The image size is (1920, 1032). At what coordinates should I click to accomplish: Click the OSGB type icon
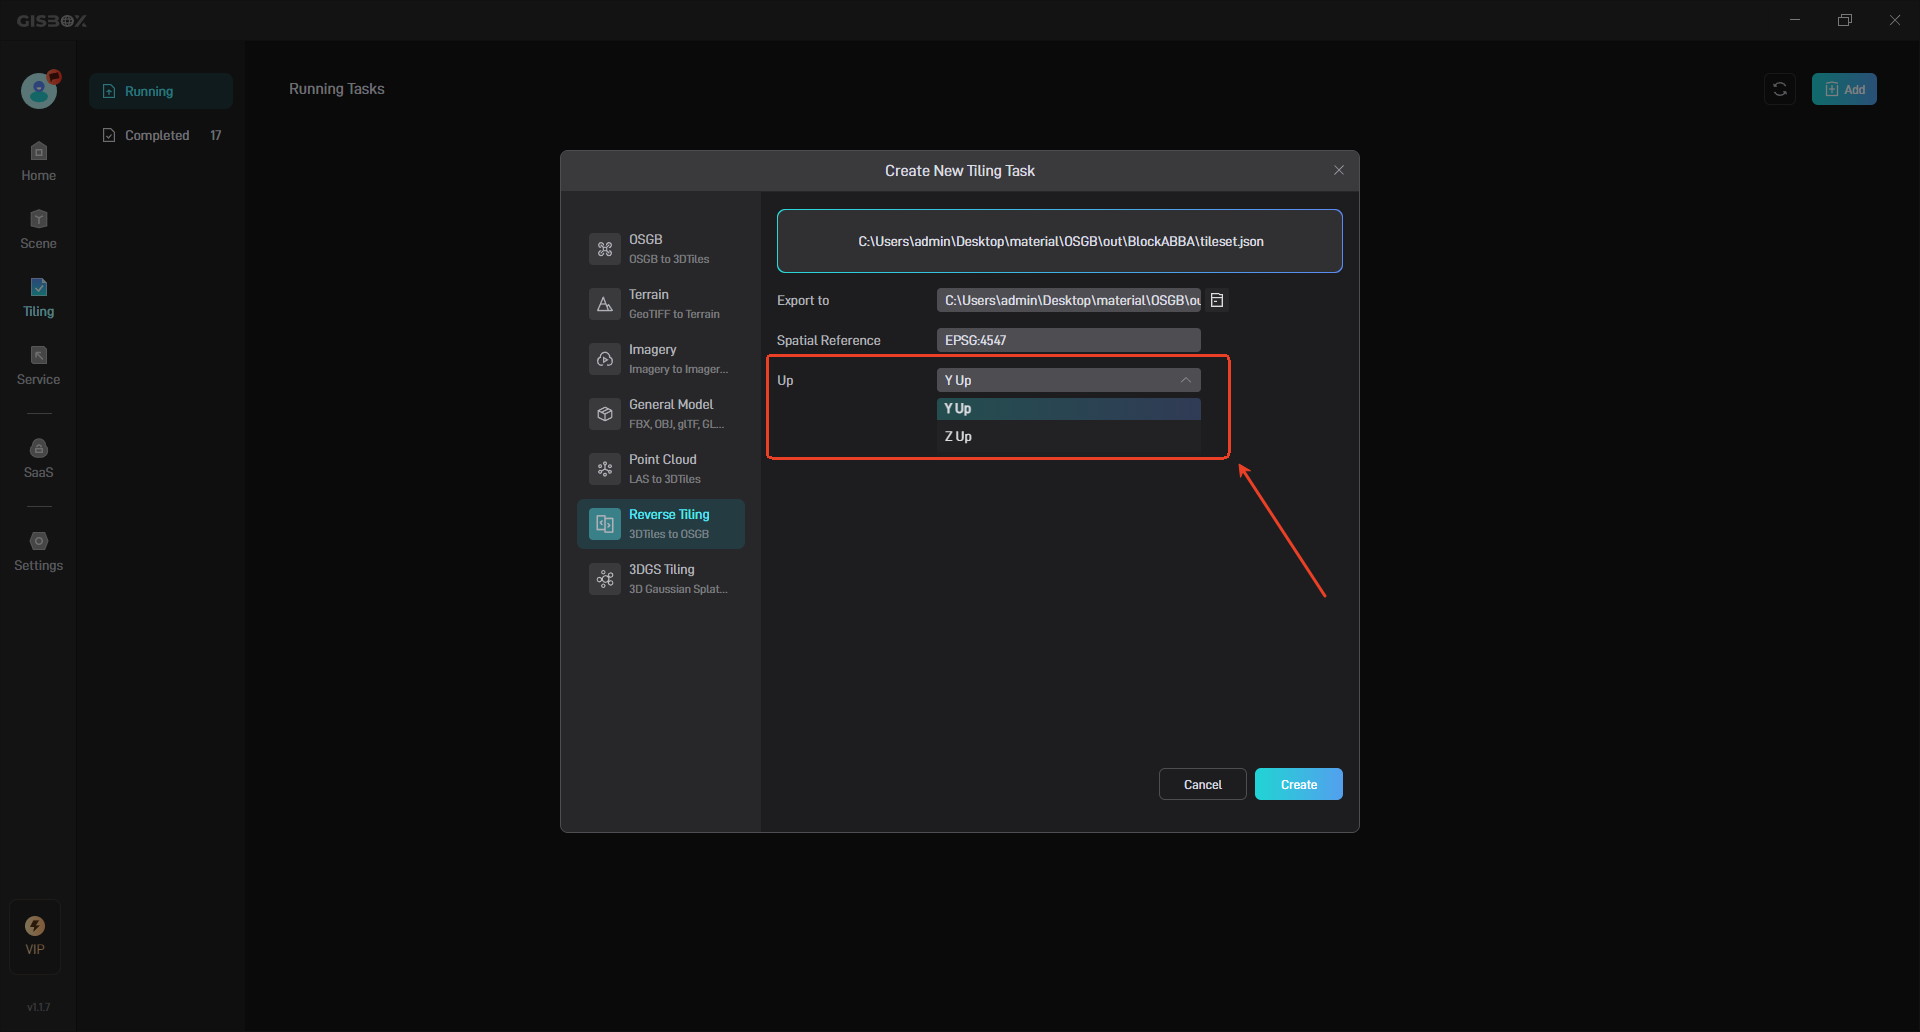coord(605,249)
